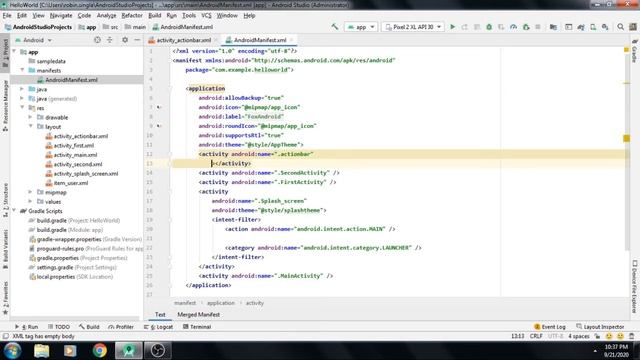Click the Stop square icon in toolbar
This screenshot has width=640, height=360.
[x=538, y=27]
